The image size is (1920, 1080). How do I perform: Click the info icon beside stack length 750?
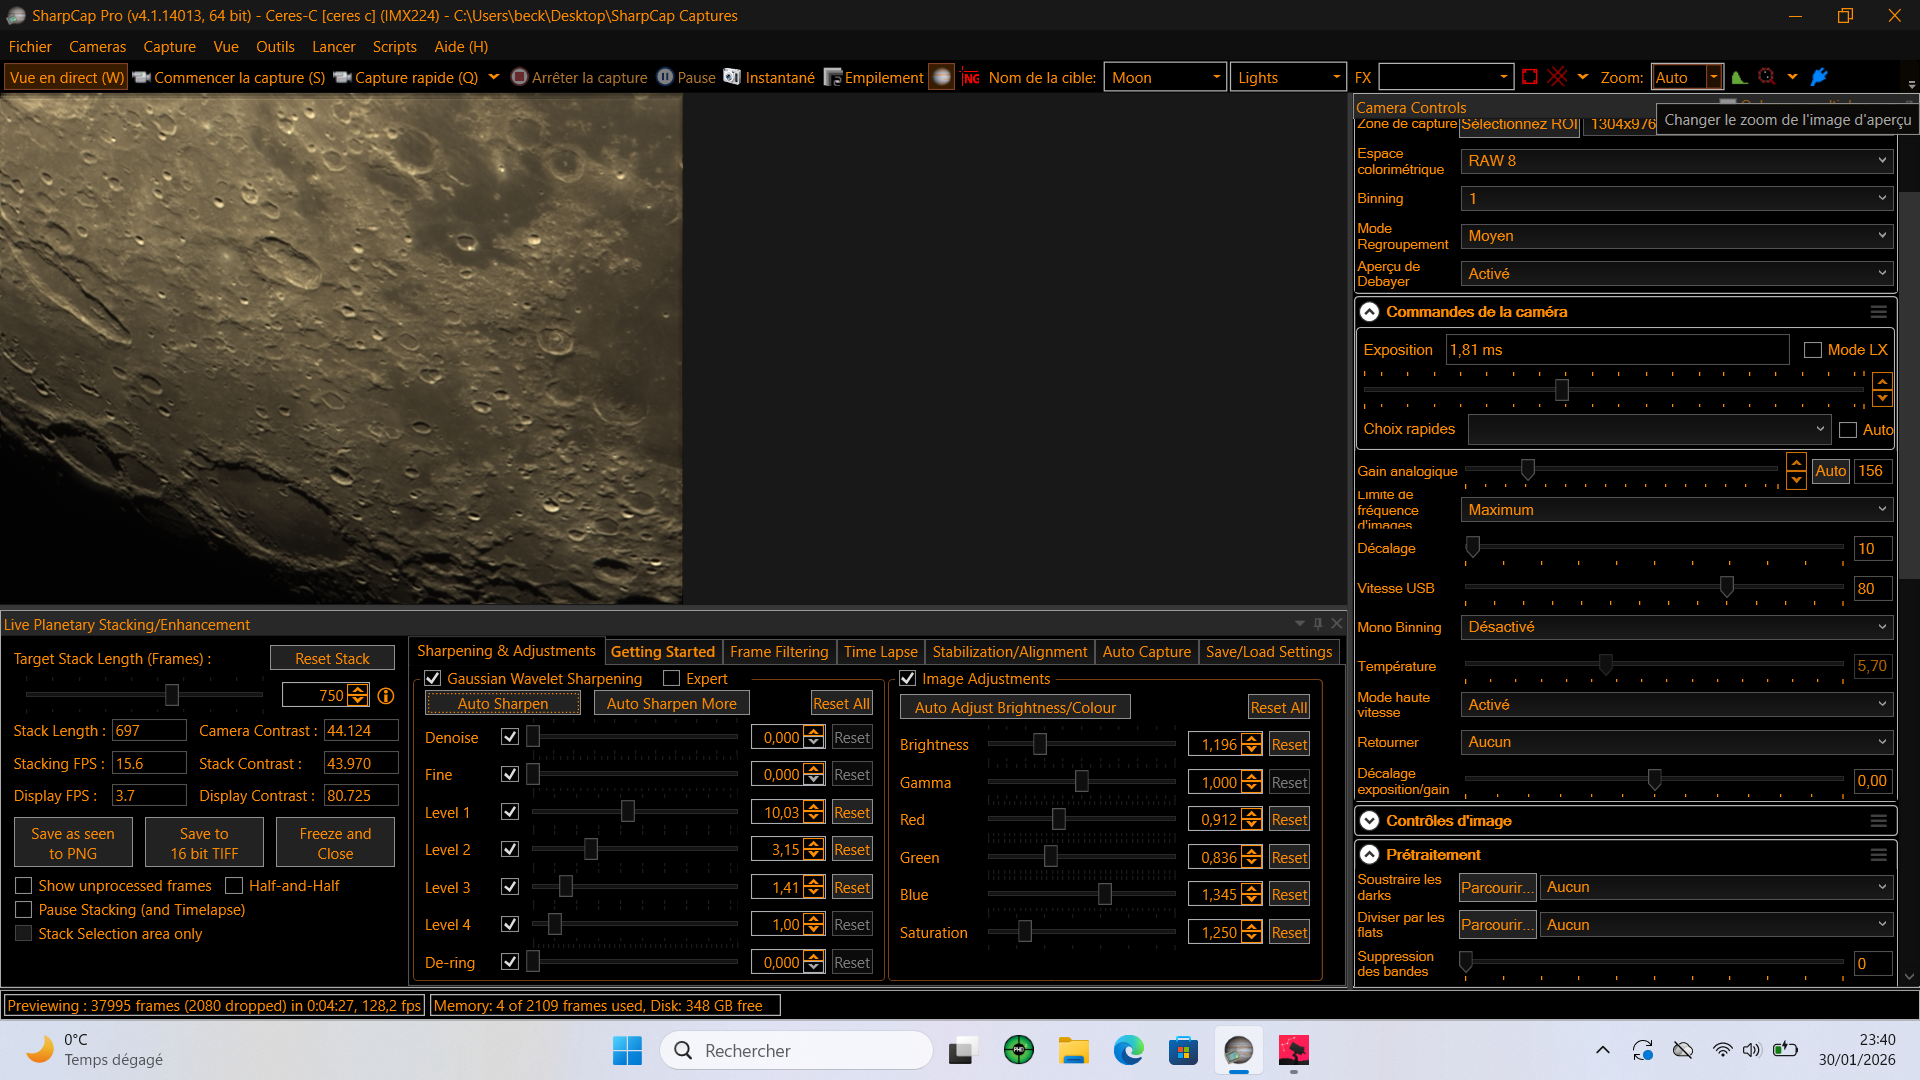point(386,696)
